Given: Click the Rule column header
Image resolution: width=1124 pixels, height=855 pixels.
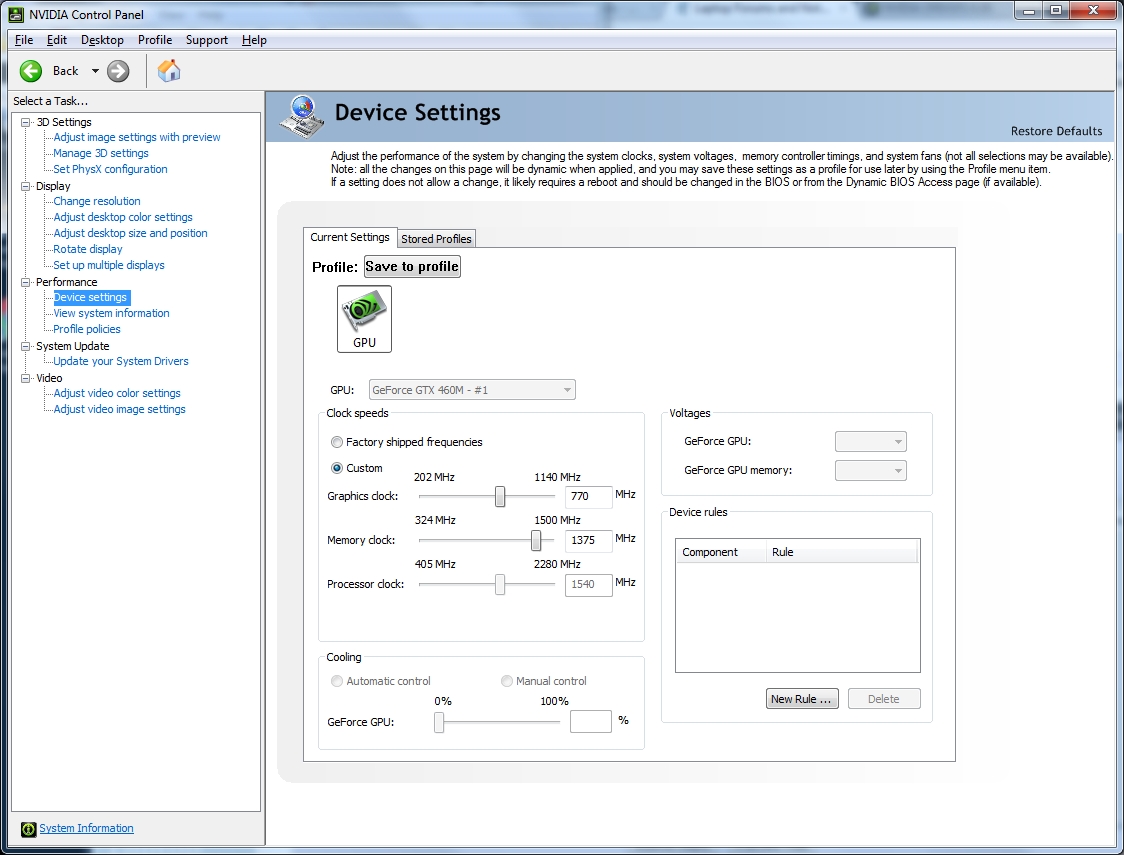Looking at the screenshot, I should [x=842, y=552].
